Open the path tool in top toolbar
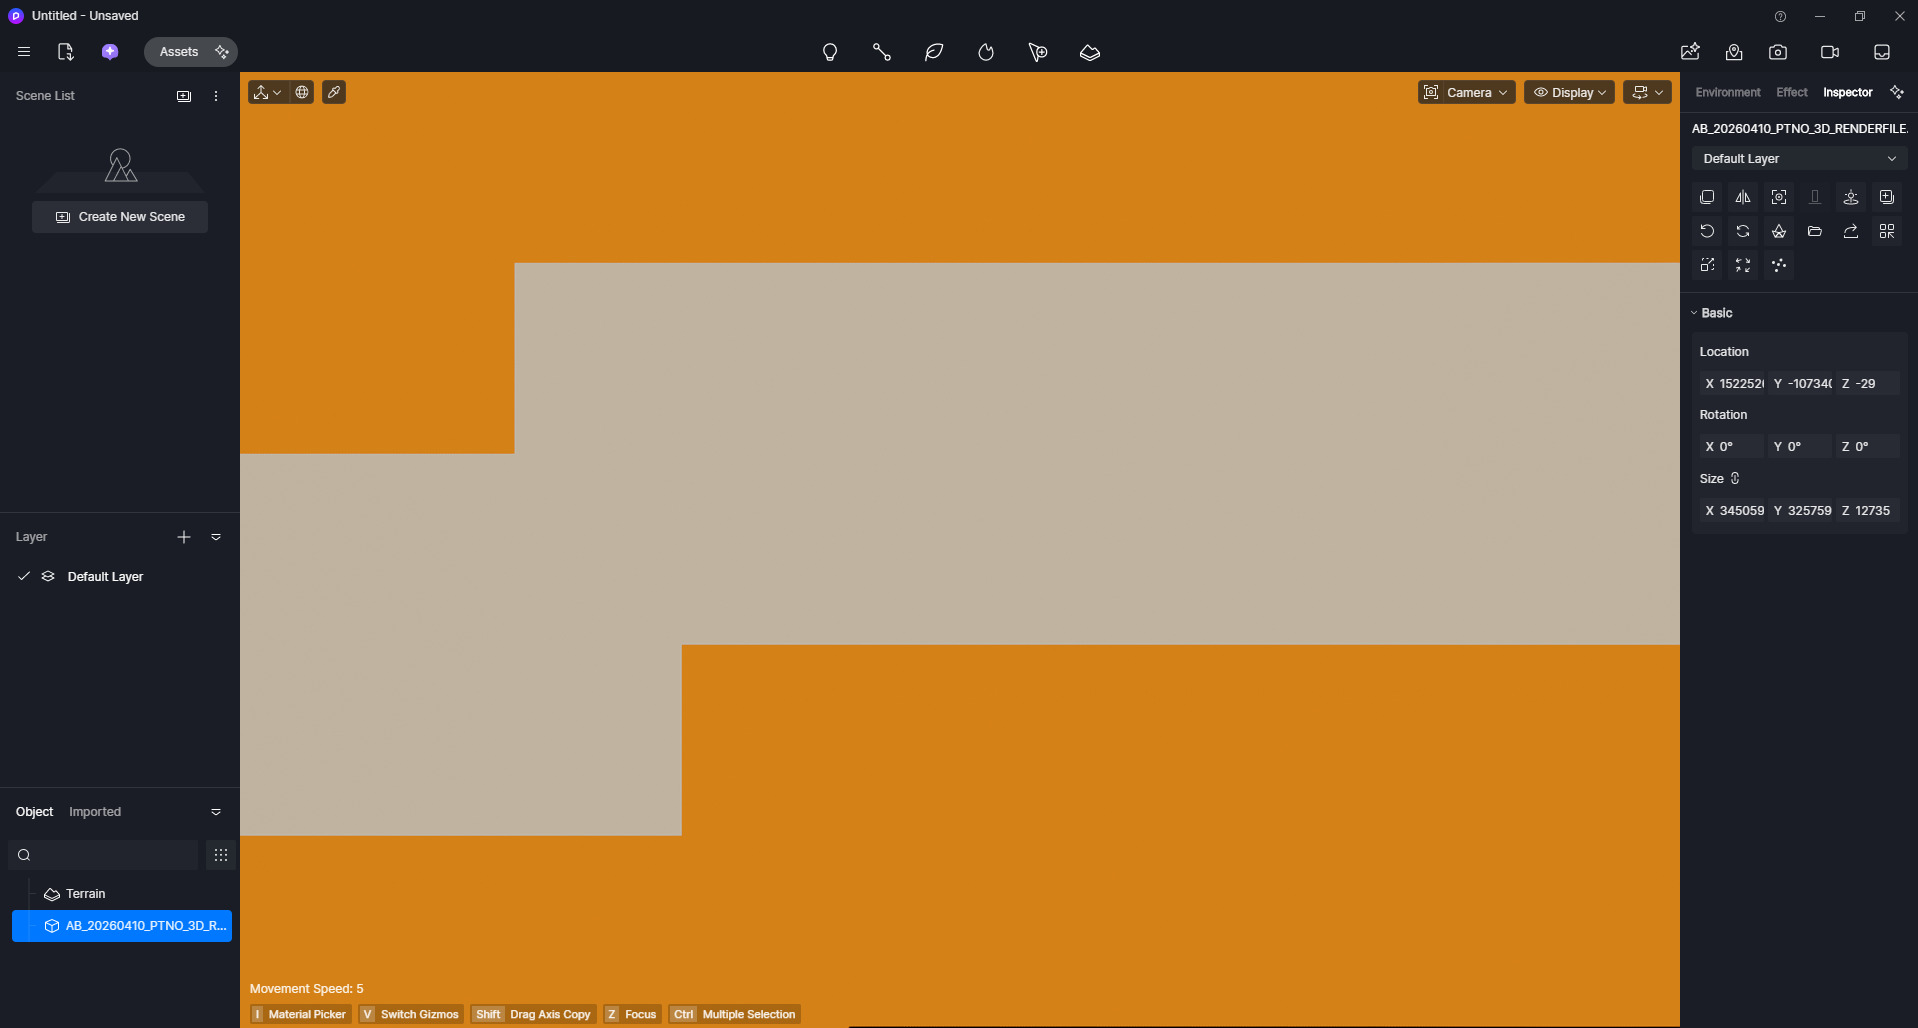Viewport: 1918px width, 1028px height. tap(881, 52)
